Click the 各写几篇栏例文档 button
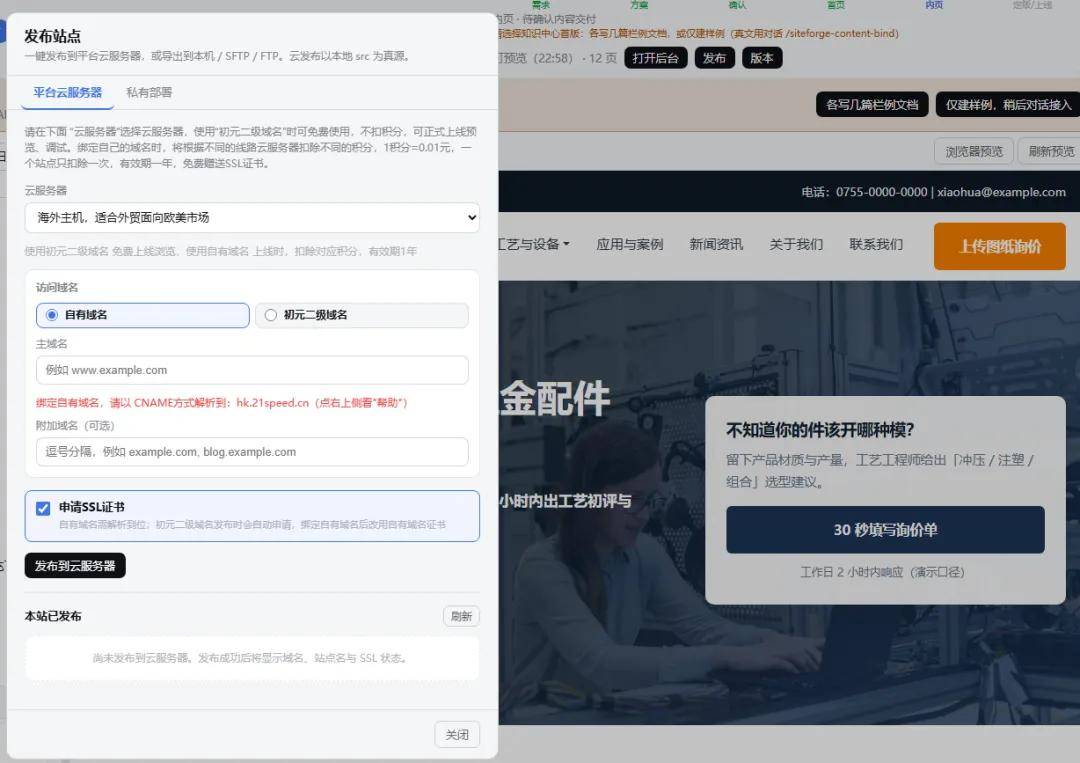 point(872,105)
